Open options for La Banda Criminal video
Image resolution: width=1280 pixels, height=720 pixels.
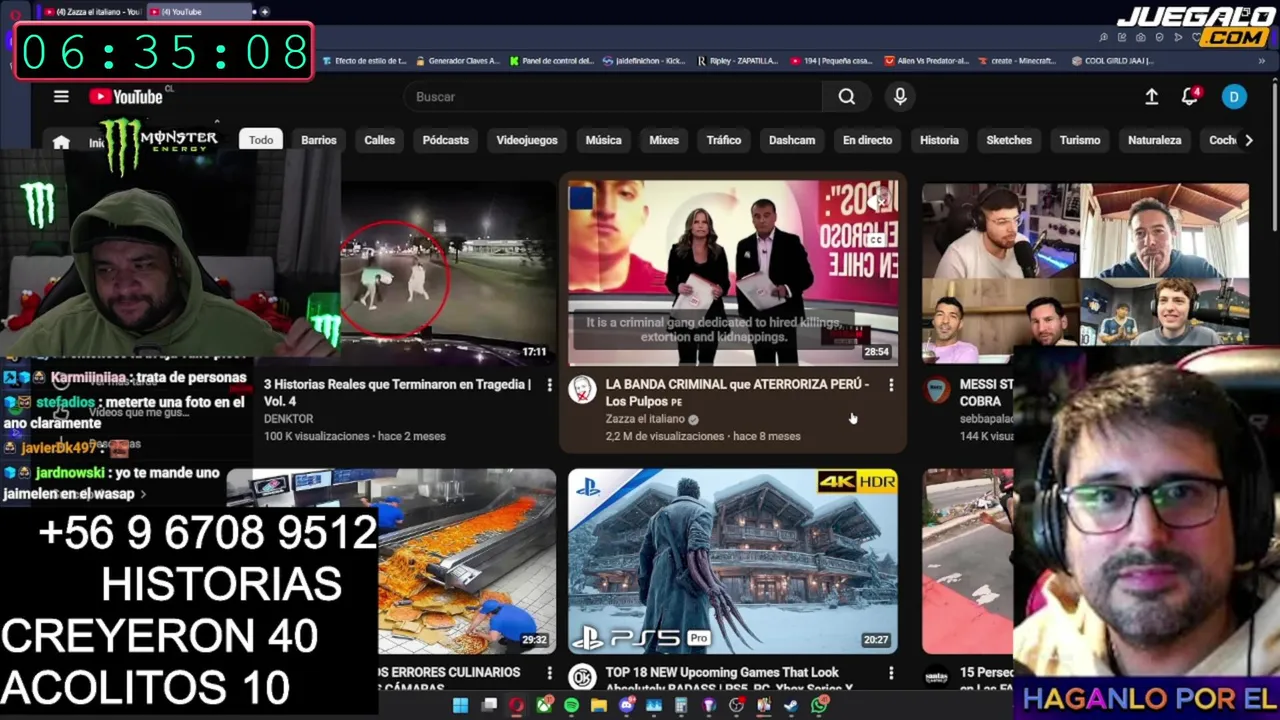pyautogui.click(x=891, y=385)
